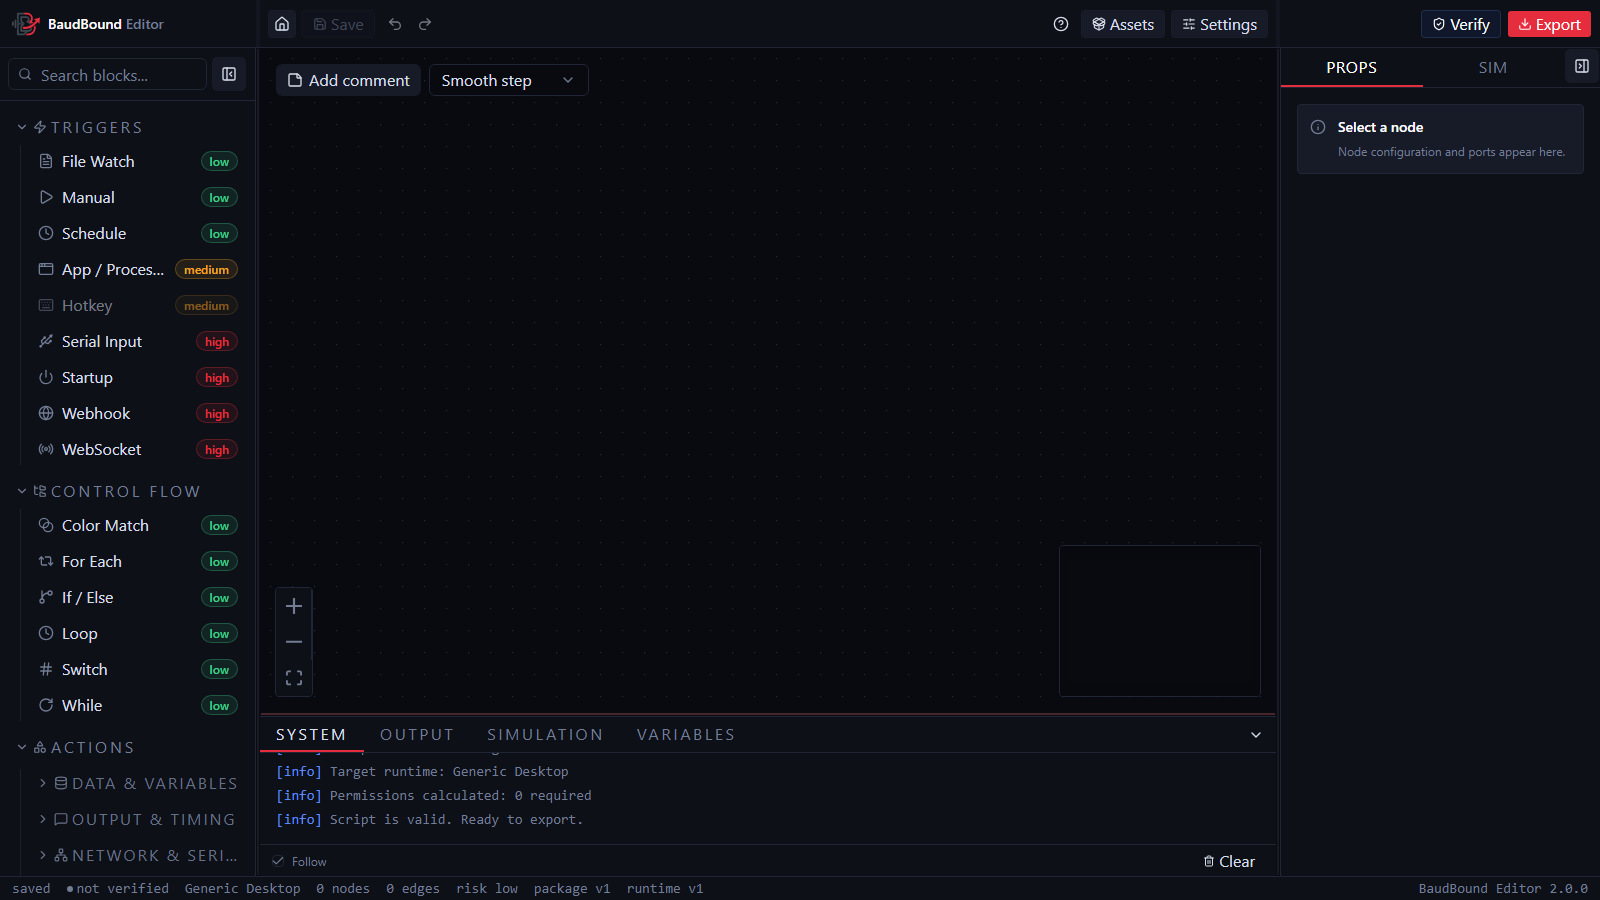Open the OUTPUT console tab

(x=417, y=735)
